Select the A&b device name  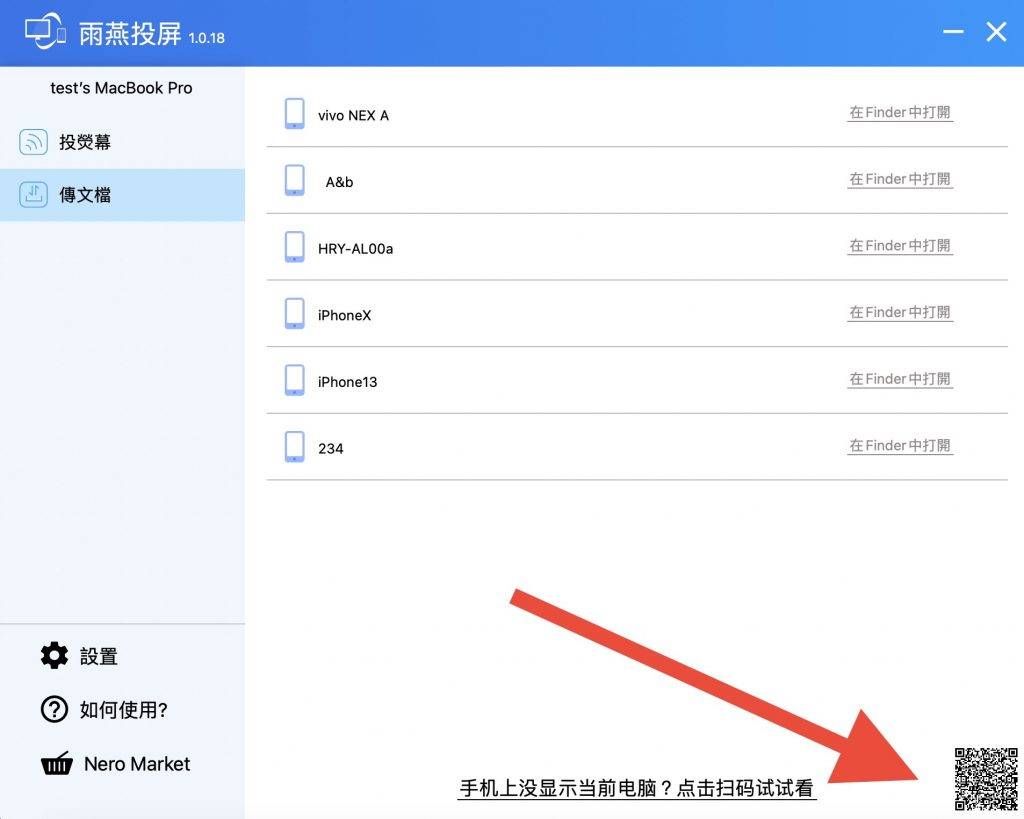point(340,182)
